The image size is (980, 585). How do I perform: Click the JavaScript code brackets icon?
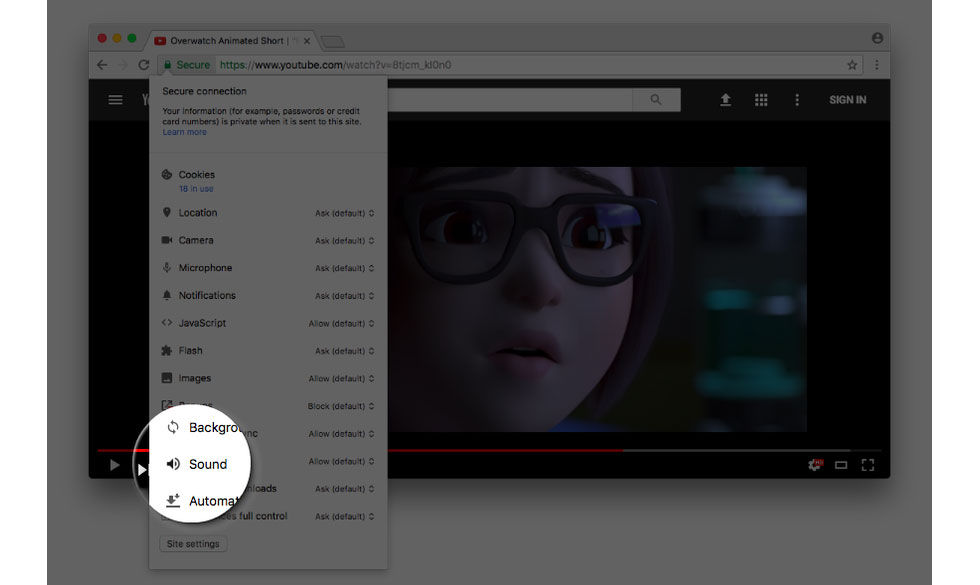(167, 322)
